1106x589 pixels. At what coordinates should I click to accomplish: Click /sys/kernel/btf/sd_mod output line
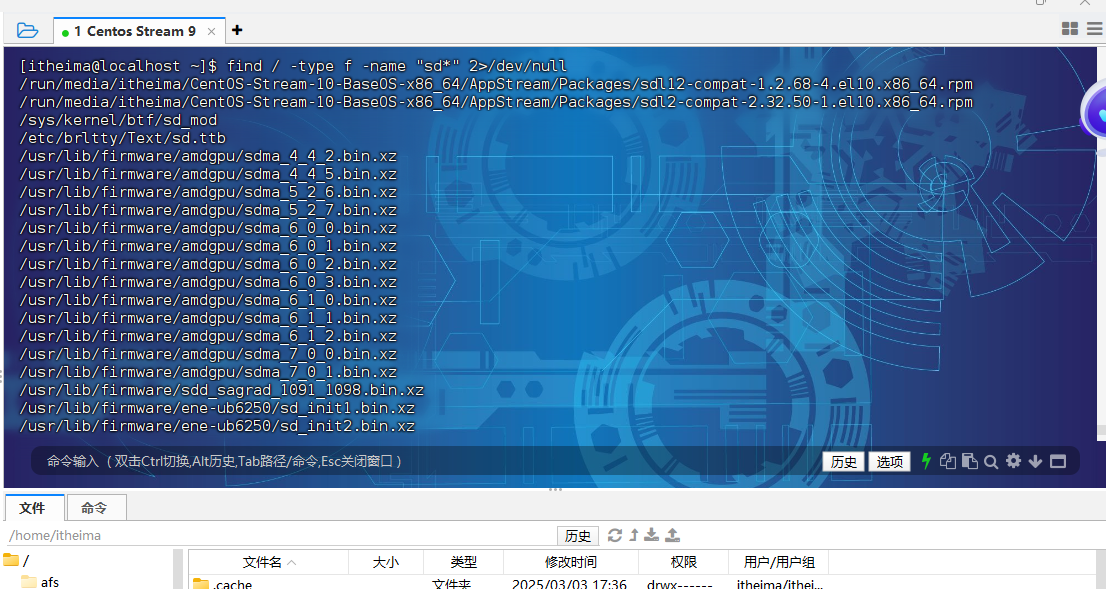118,120
